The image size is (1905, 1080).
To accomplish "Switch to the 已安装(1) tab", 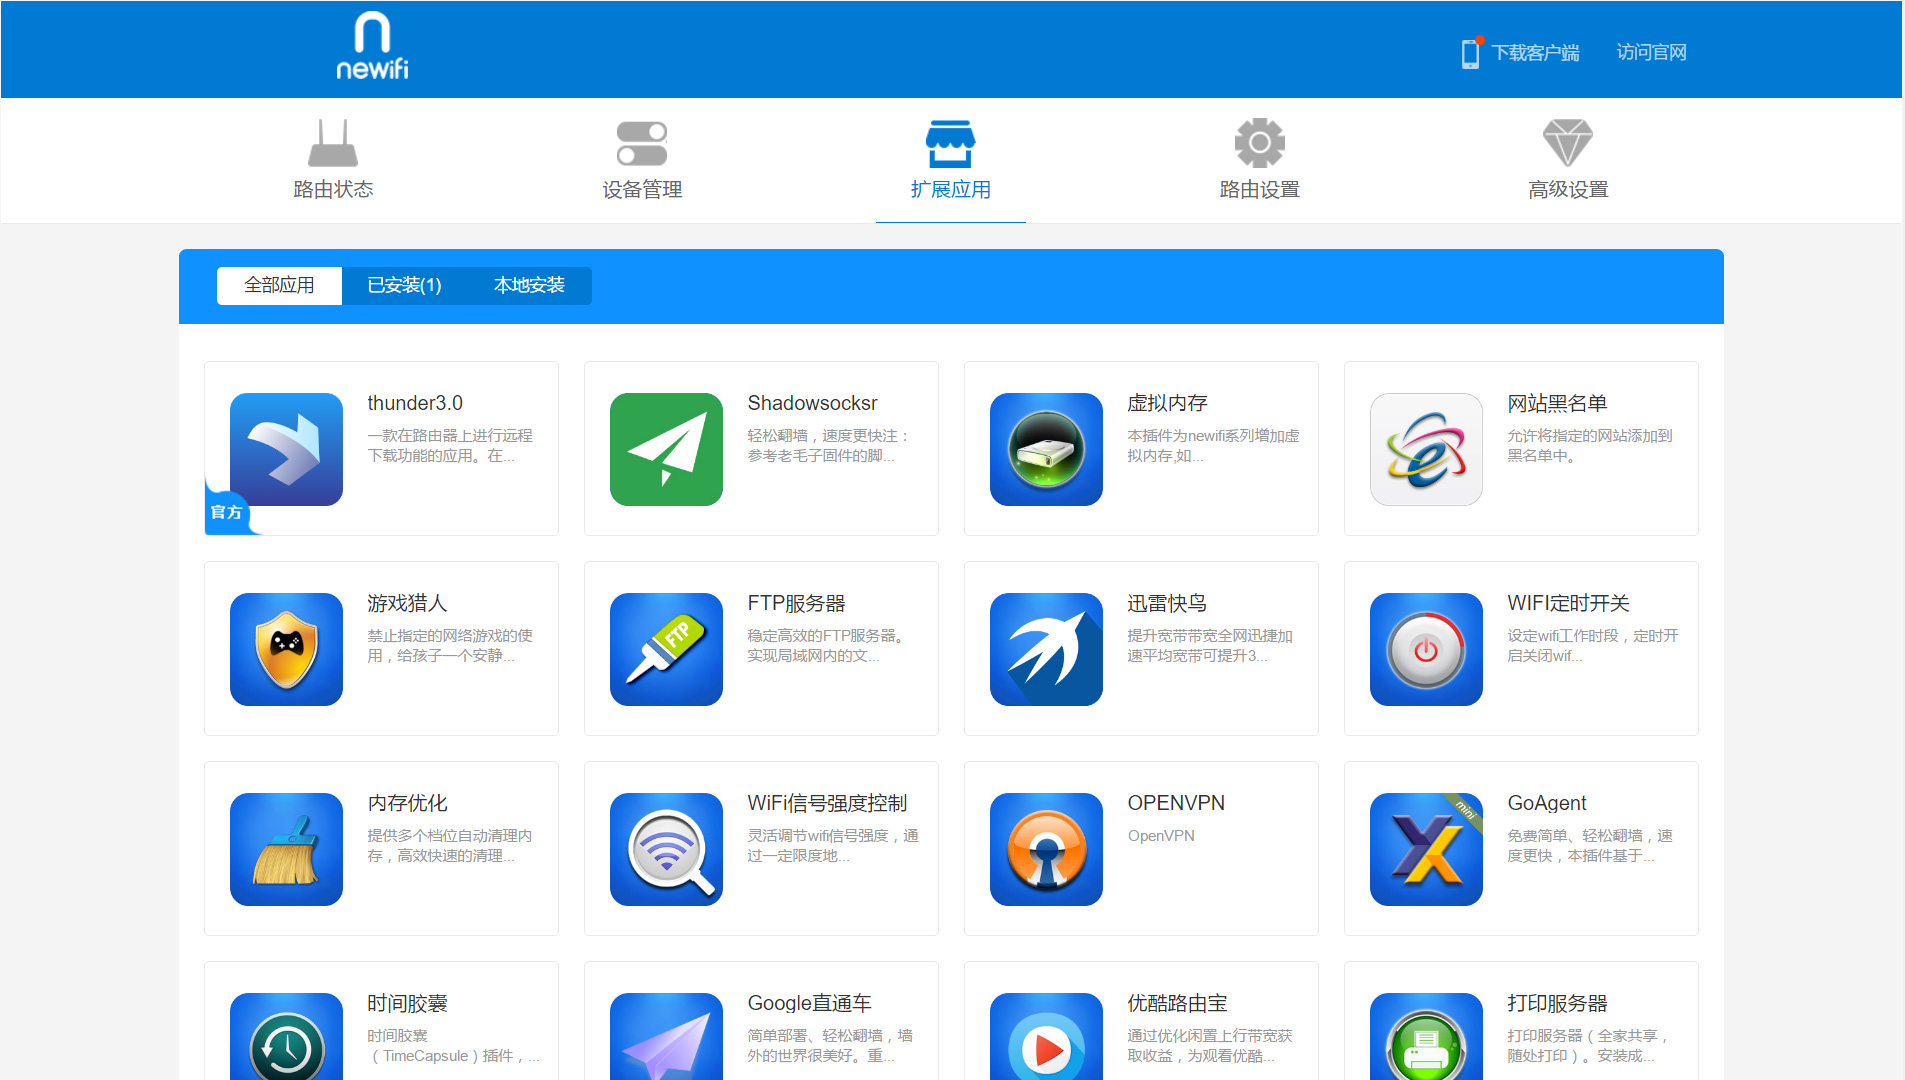I will (x=404, y=285).
